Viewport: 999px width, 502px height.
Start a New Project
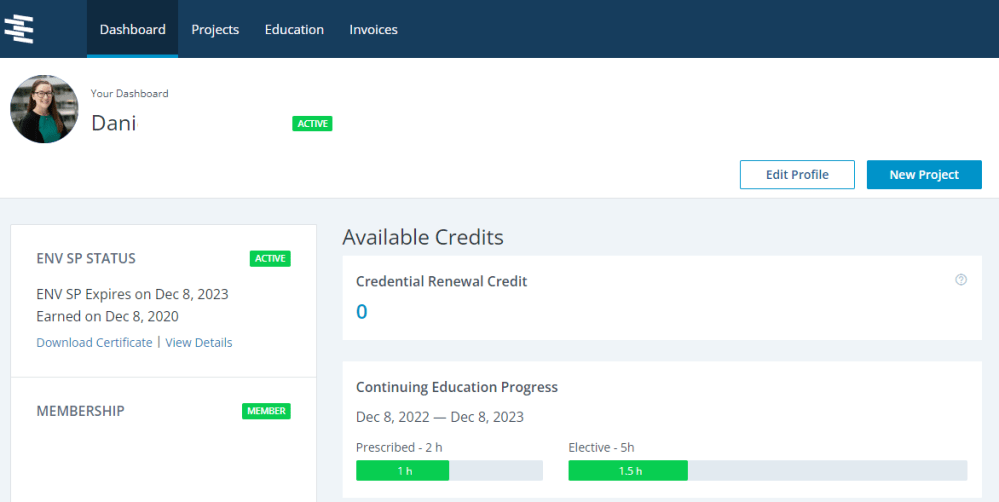click(x=923, y=174)
